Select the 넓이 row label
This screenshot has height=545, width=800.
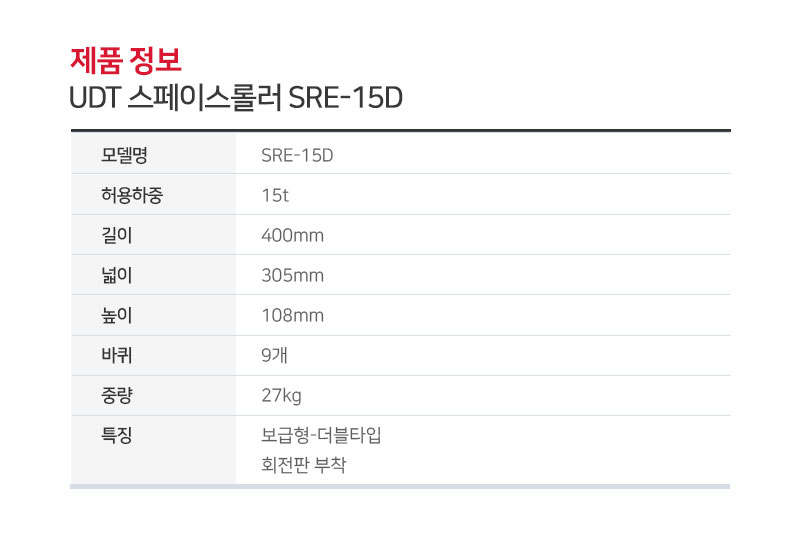pos(117,276)
